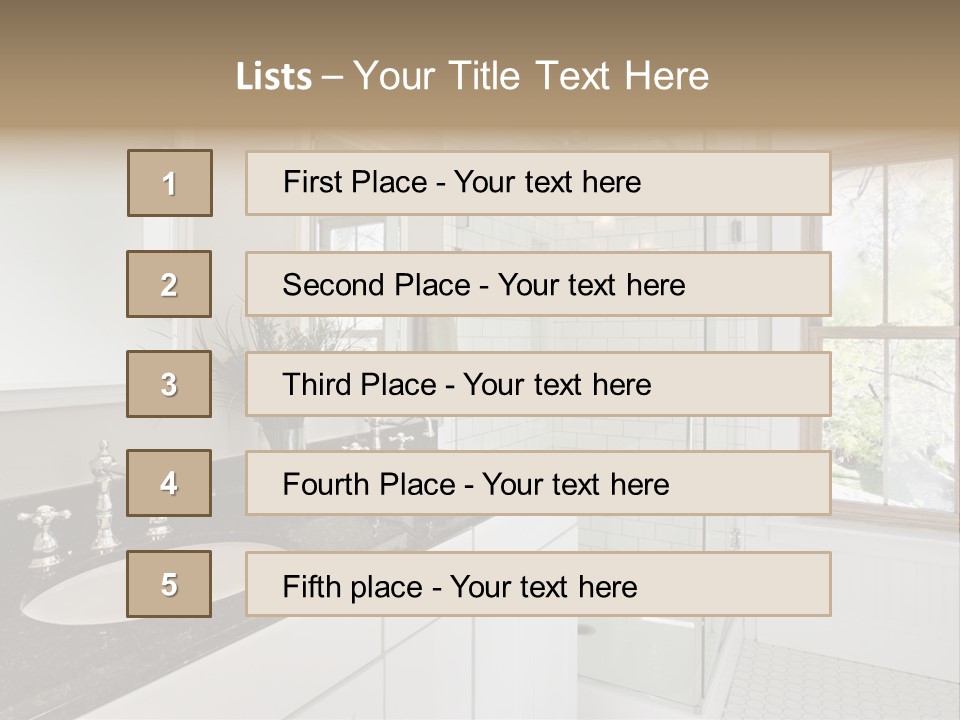Click the number 5 box

click(x=169, y=584)
